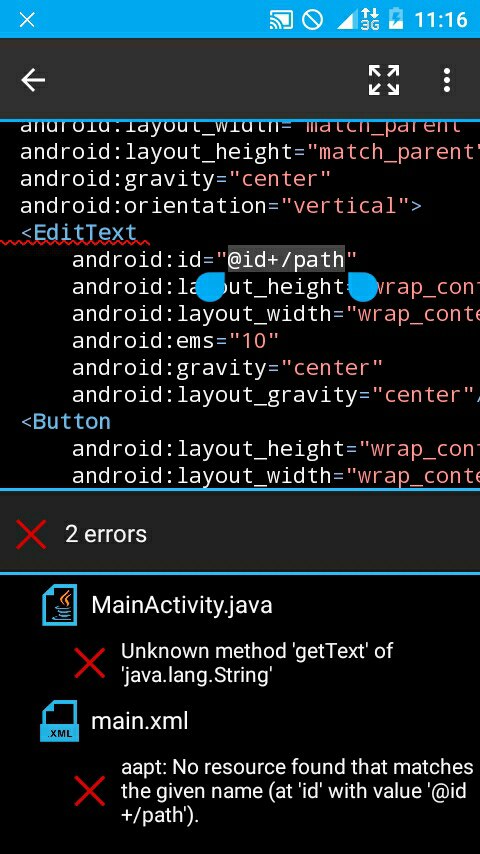
Task: Tap the battery charging status icon
Action: tap(396, 20)
